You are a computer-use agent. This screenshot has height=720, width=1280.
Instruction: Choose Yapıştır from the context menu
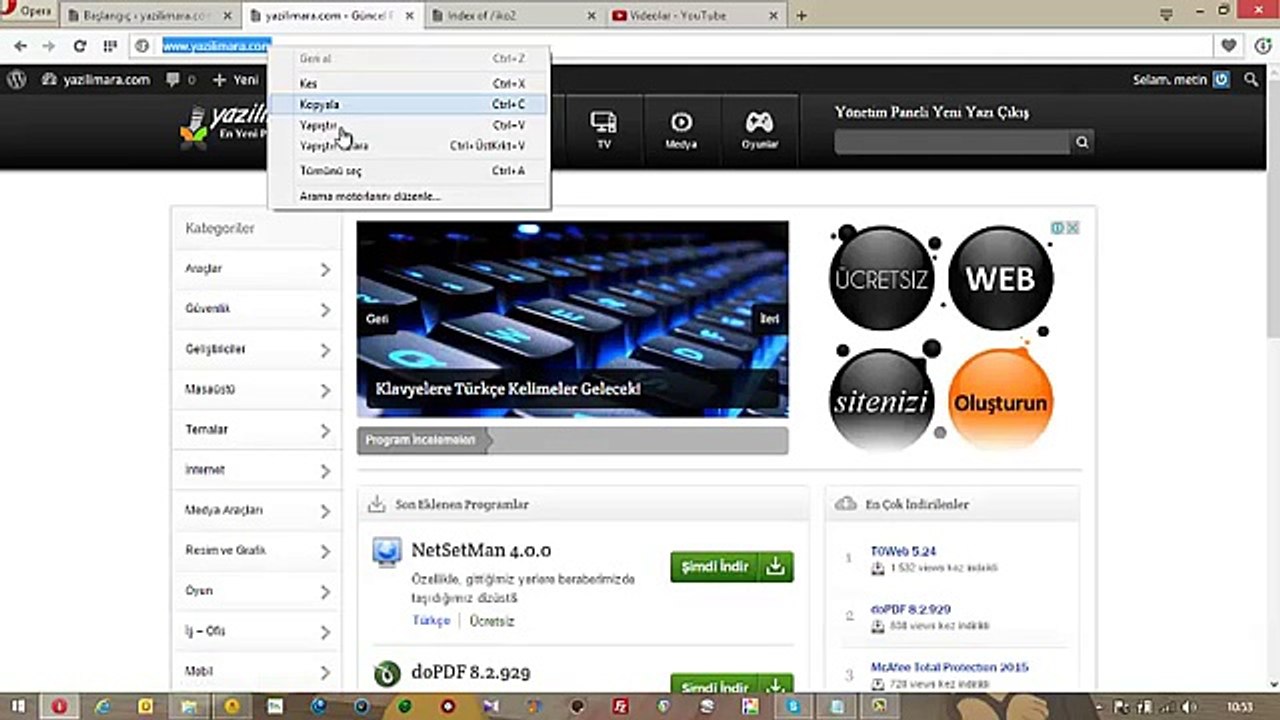pos(409,125)
